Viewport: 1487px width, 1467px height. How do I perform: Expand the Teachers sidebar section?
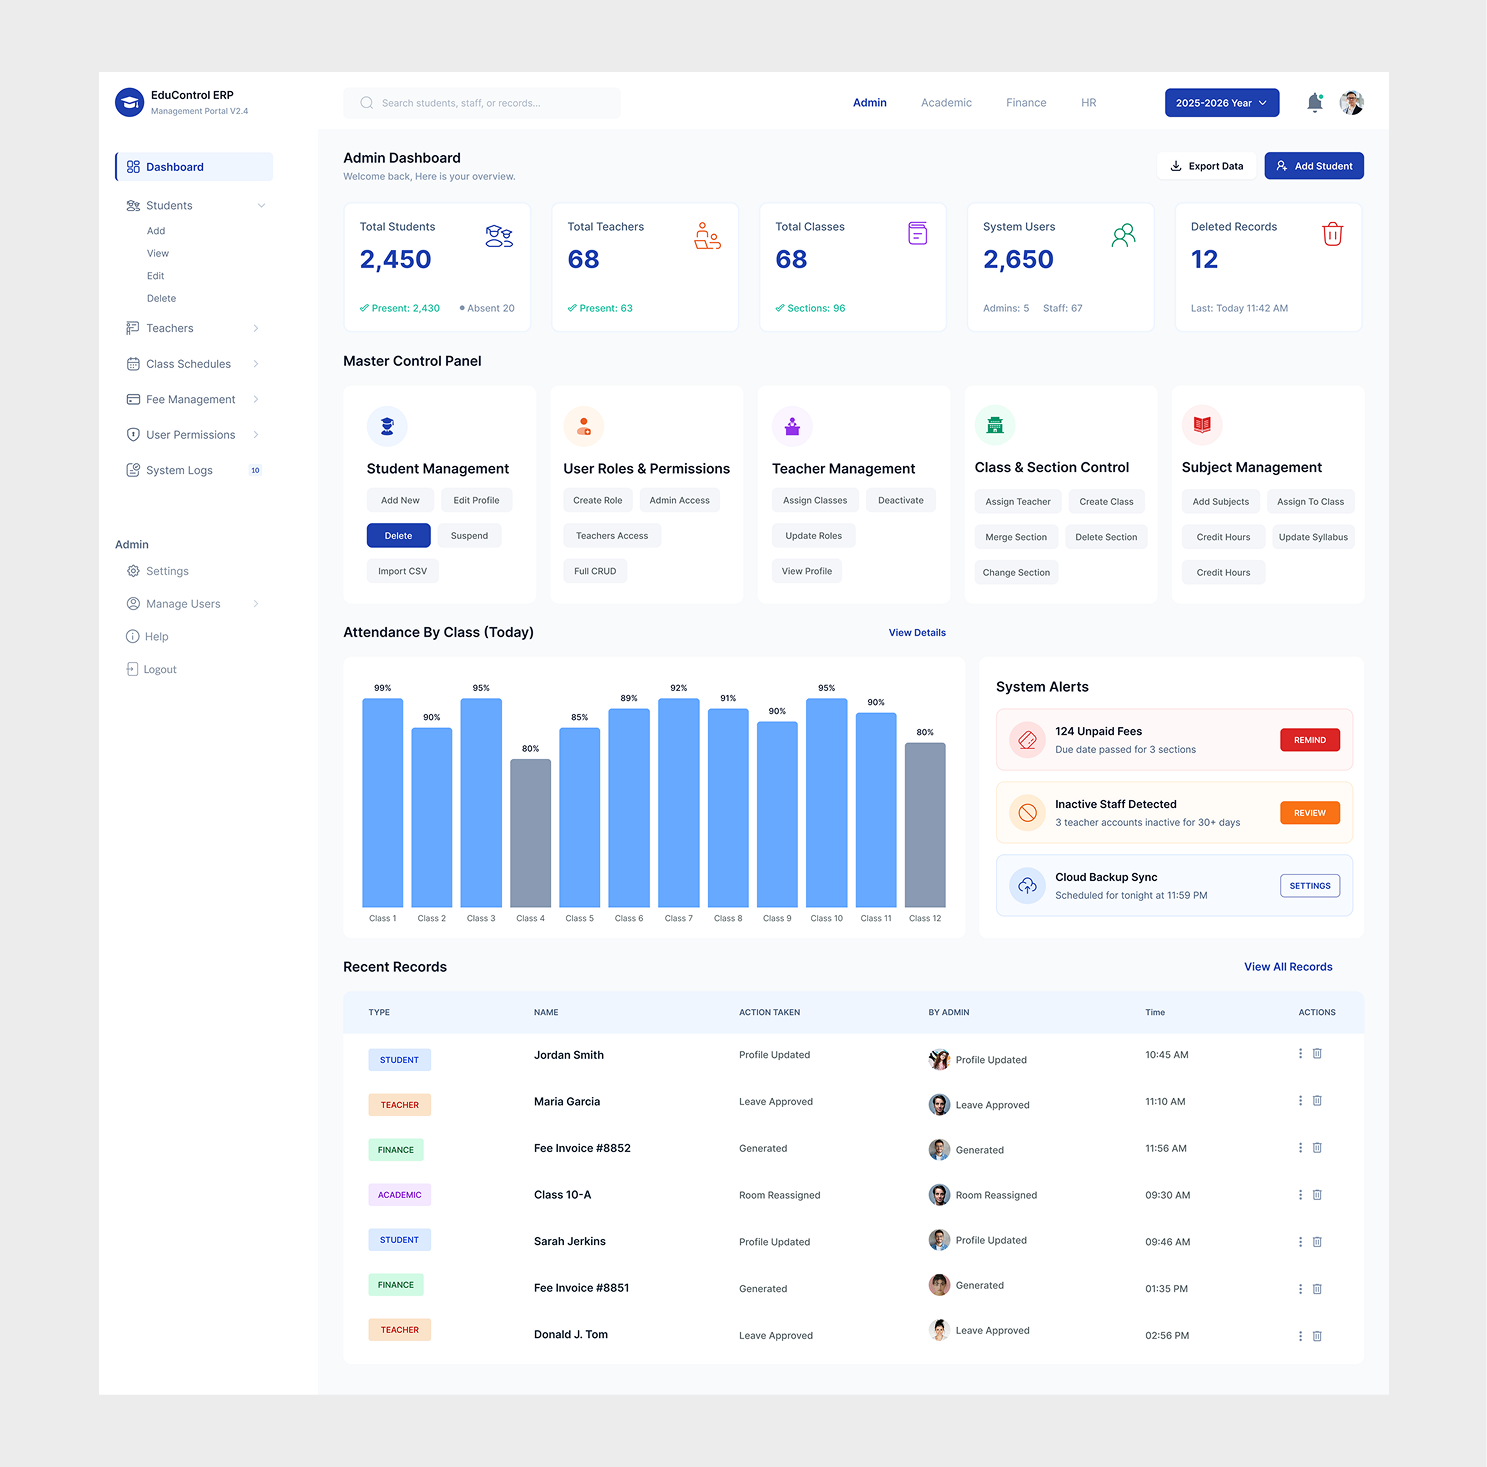click(x=256, y=328)
